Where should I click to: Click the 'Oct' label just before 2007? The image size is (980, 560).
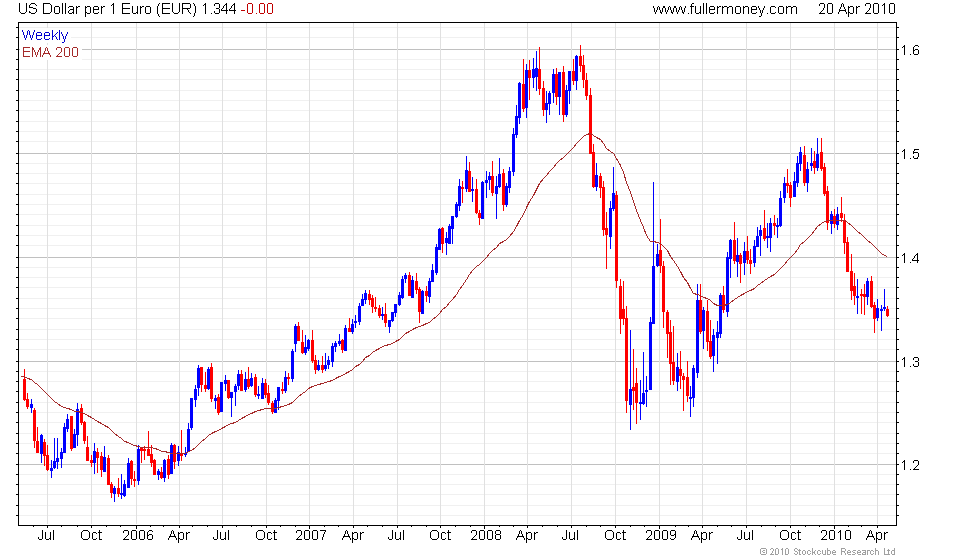(266, 536)
